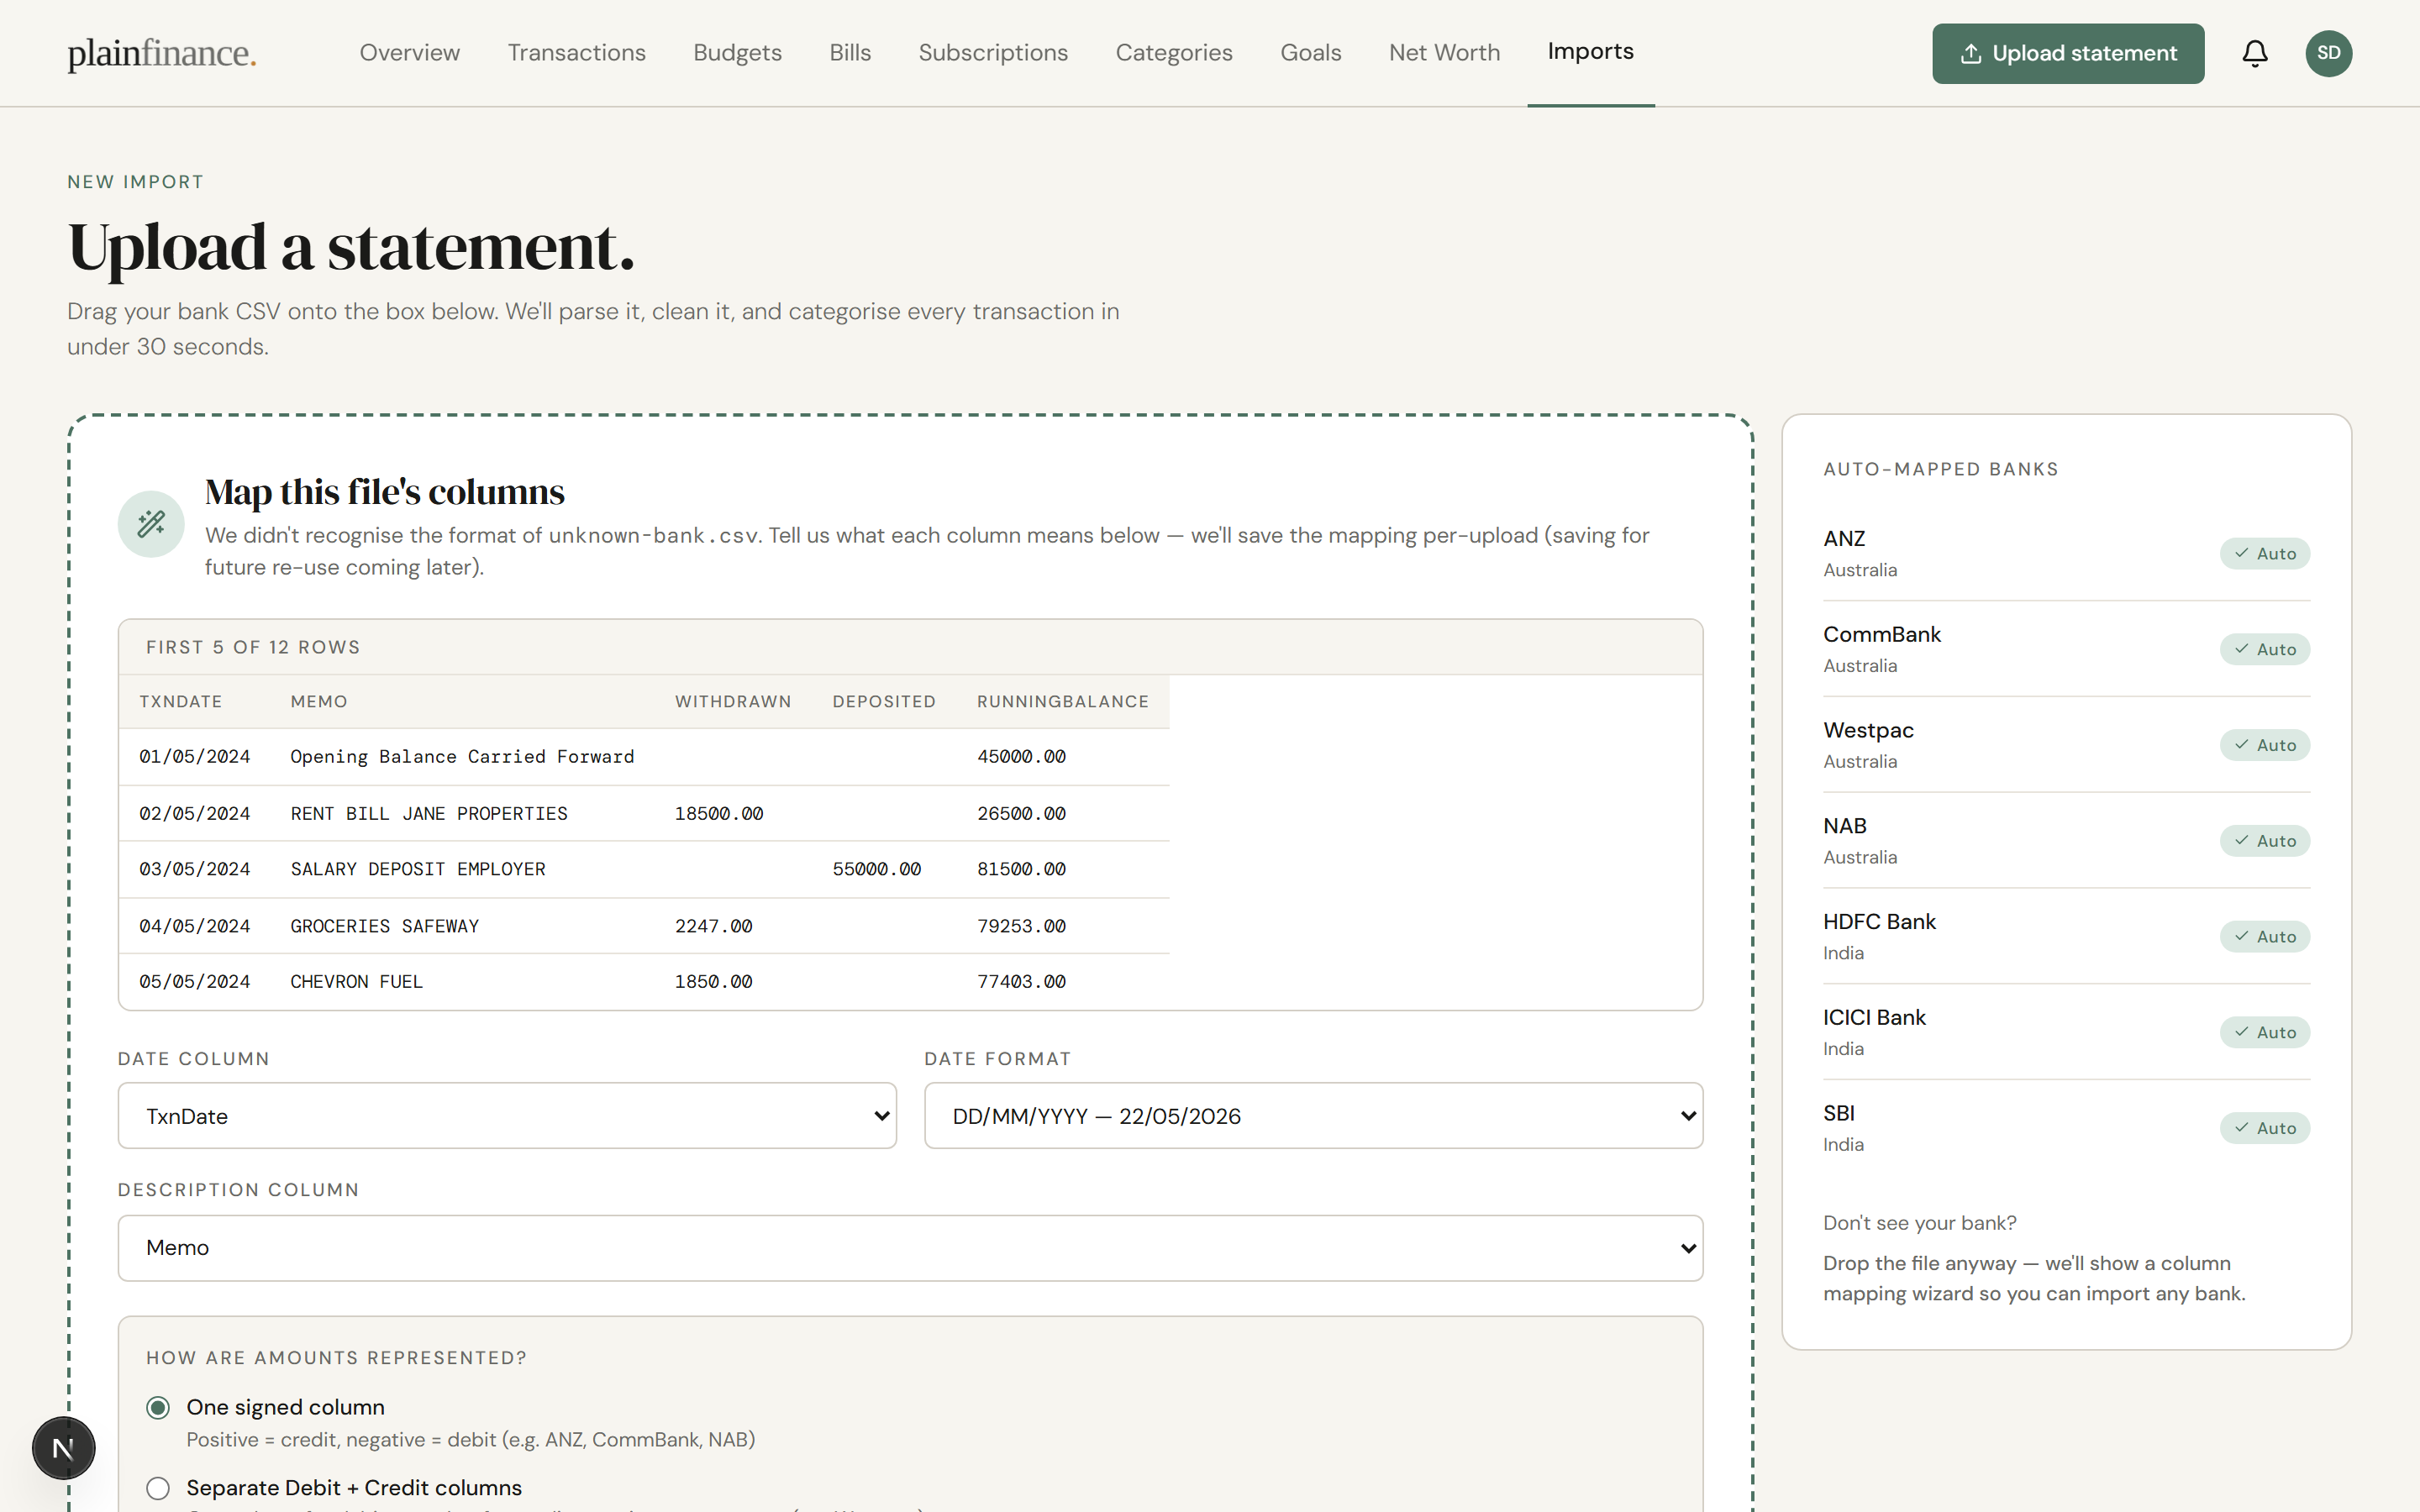Screen dimensions: 2420x1512
Task: Click the HDFC Bank Auto badge
Action: pyautogui.click(x=2264, y=936)
